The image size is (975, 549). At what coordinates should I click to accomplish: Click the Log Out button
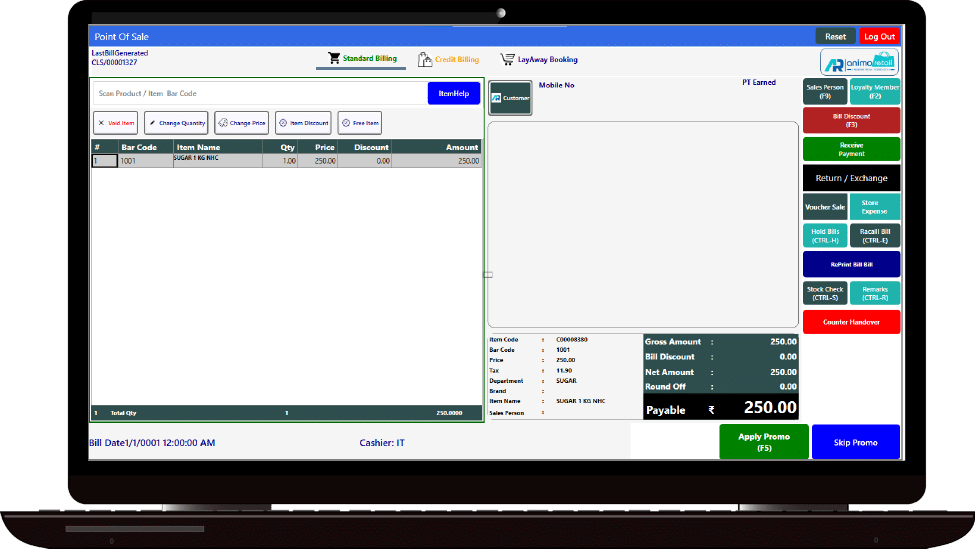point(879,36)
